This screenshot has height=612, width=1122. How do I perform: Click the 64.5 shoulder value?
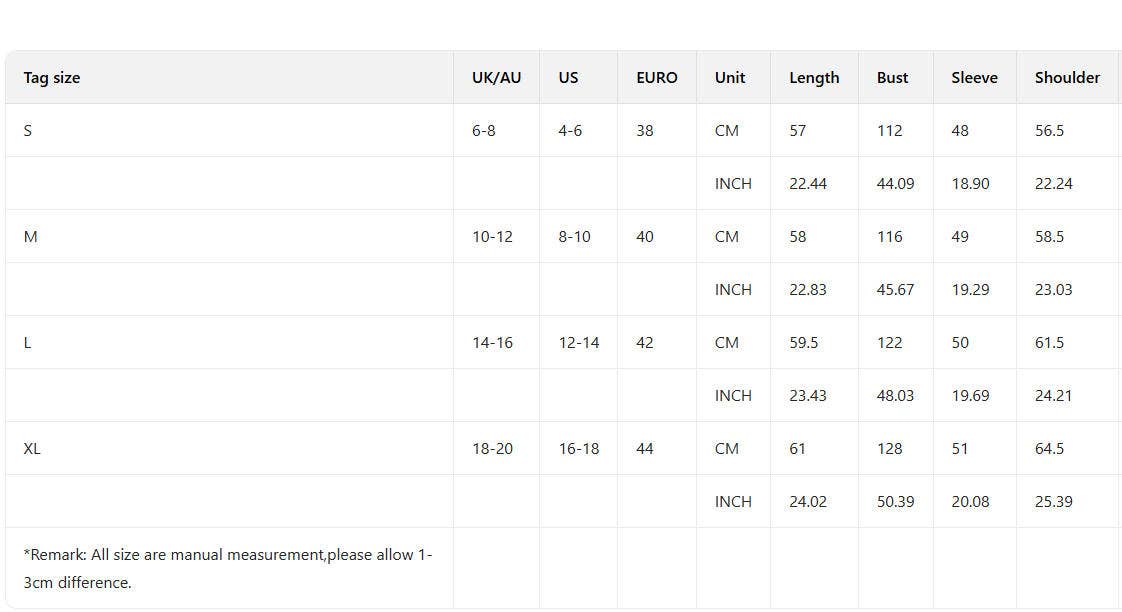click(1049, 449)
